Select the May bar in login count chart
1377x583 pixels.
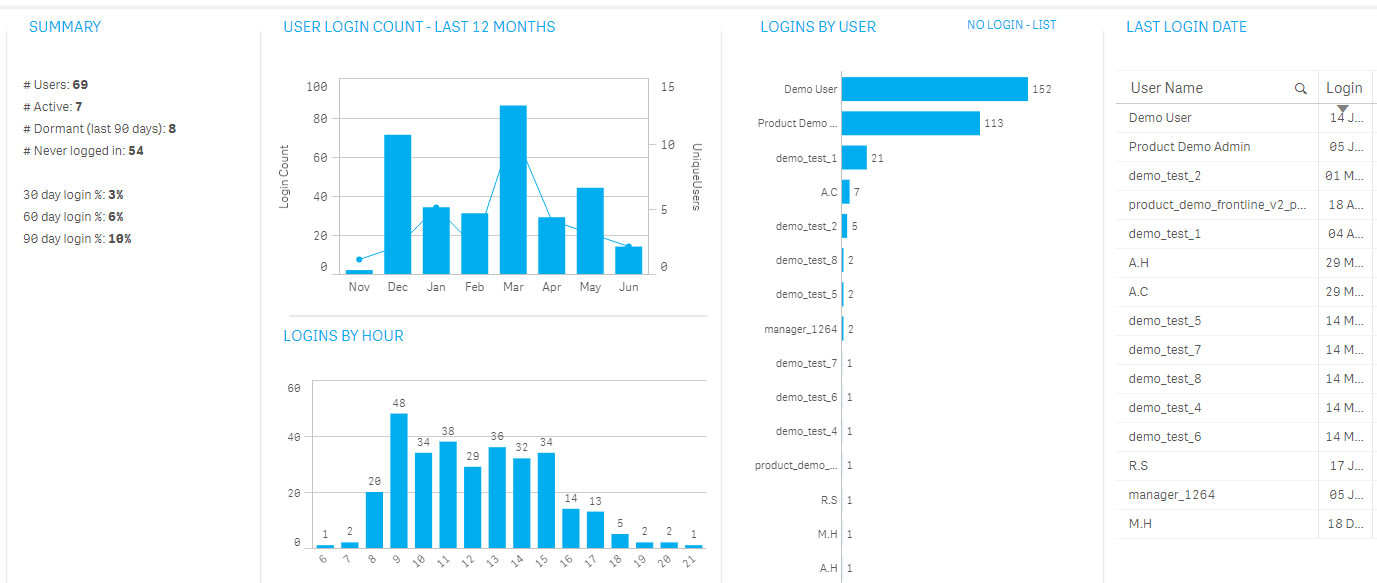(x=590, y=231)
